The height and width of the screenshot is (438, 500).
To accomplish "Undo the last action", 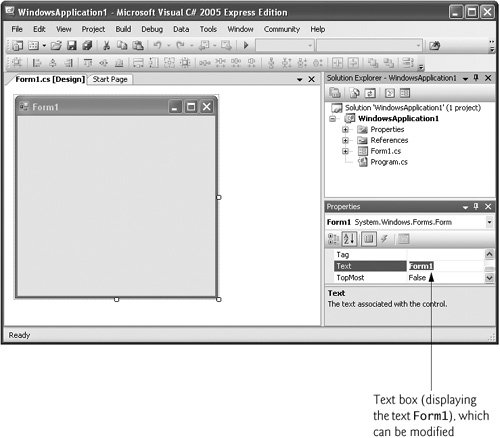I will pos(157,45).
